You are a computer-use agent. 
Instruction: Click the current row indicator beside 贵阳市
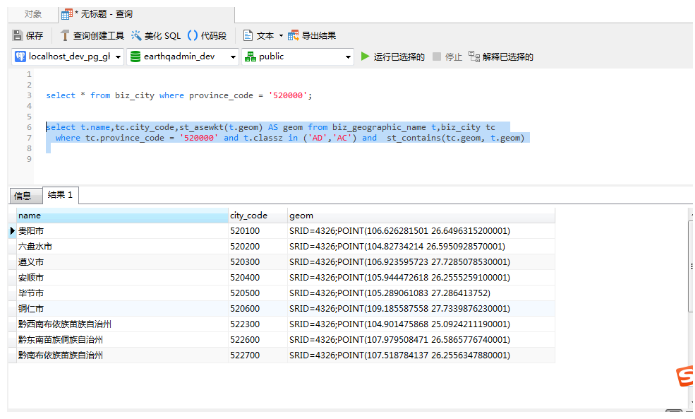point(12,231)
